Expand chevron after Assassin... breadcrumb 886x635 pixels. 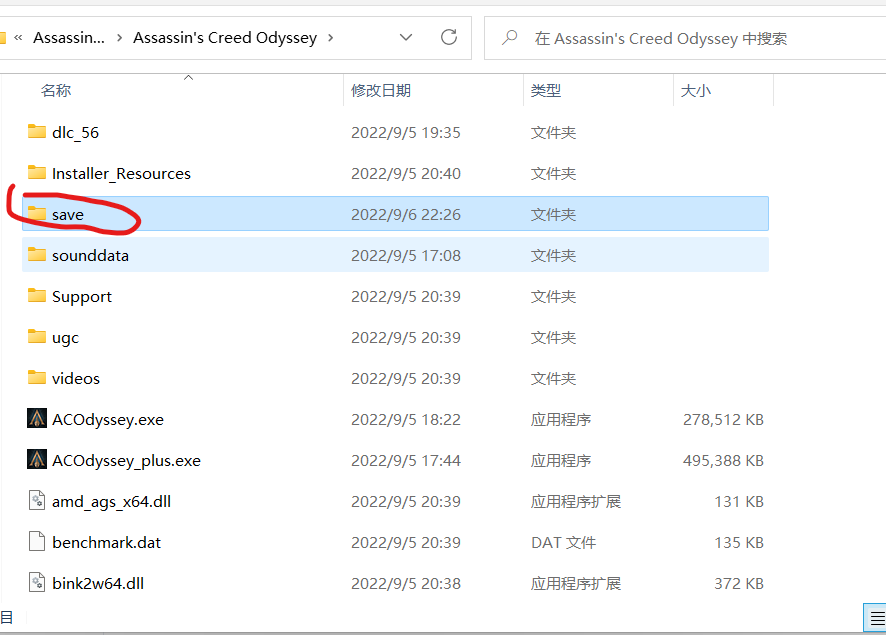(119, 38)
